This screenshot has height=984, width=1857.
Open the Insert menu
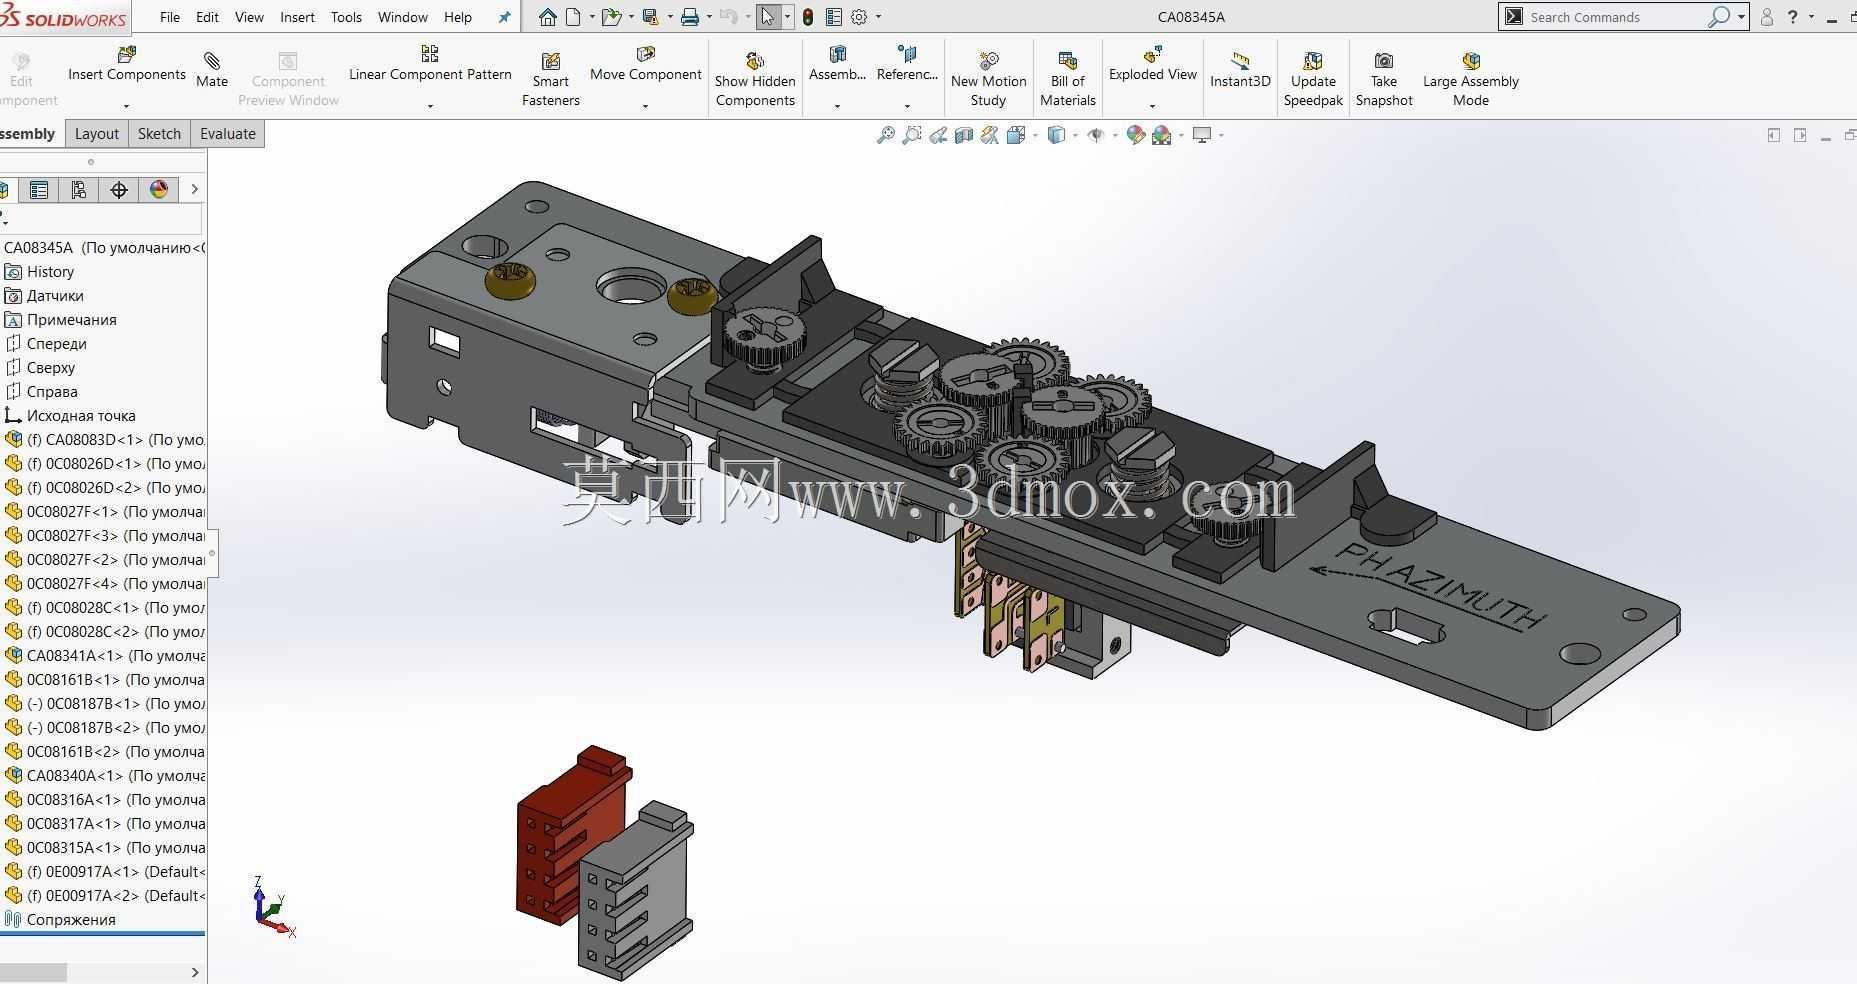[297, 17]
